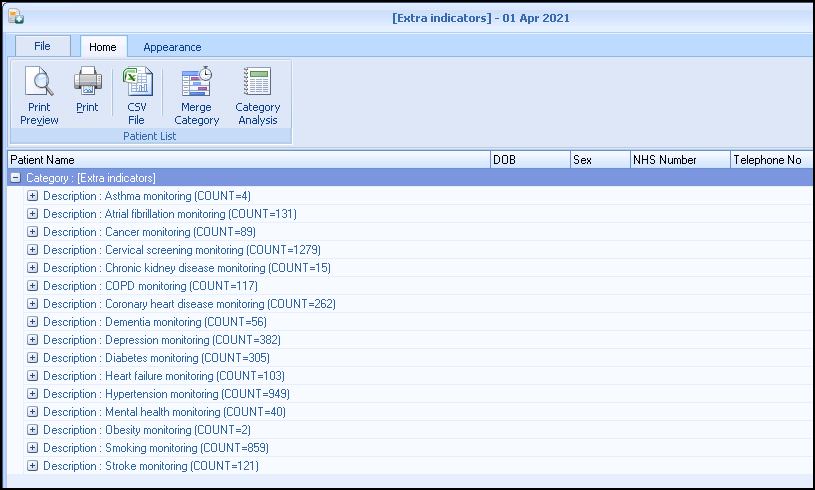Select the Diabetes monitoring row

[x=150, y=358]
